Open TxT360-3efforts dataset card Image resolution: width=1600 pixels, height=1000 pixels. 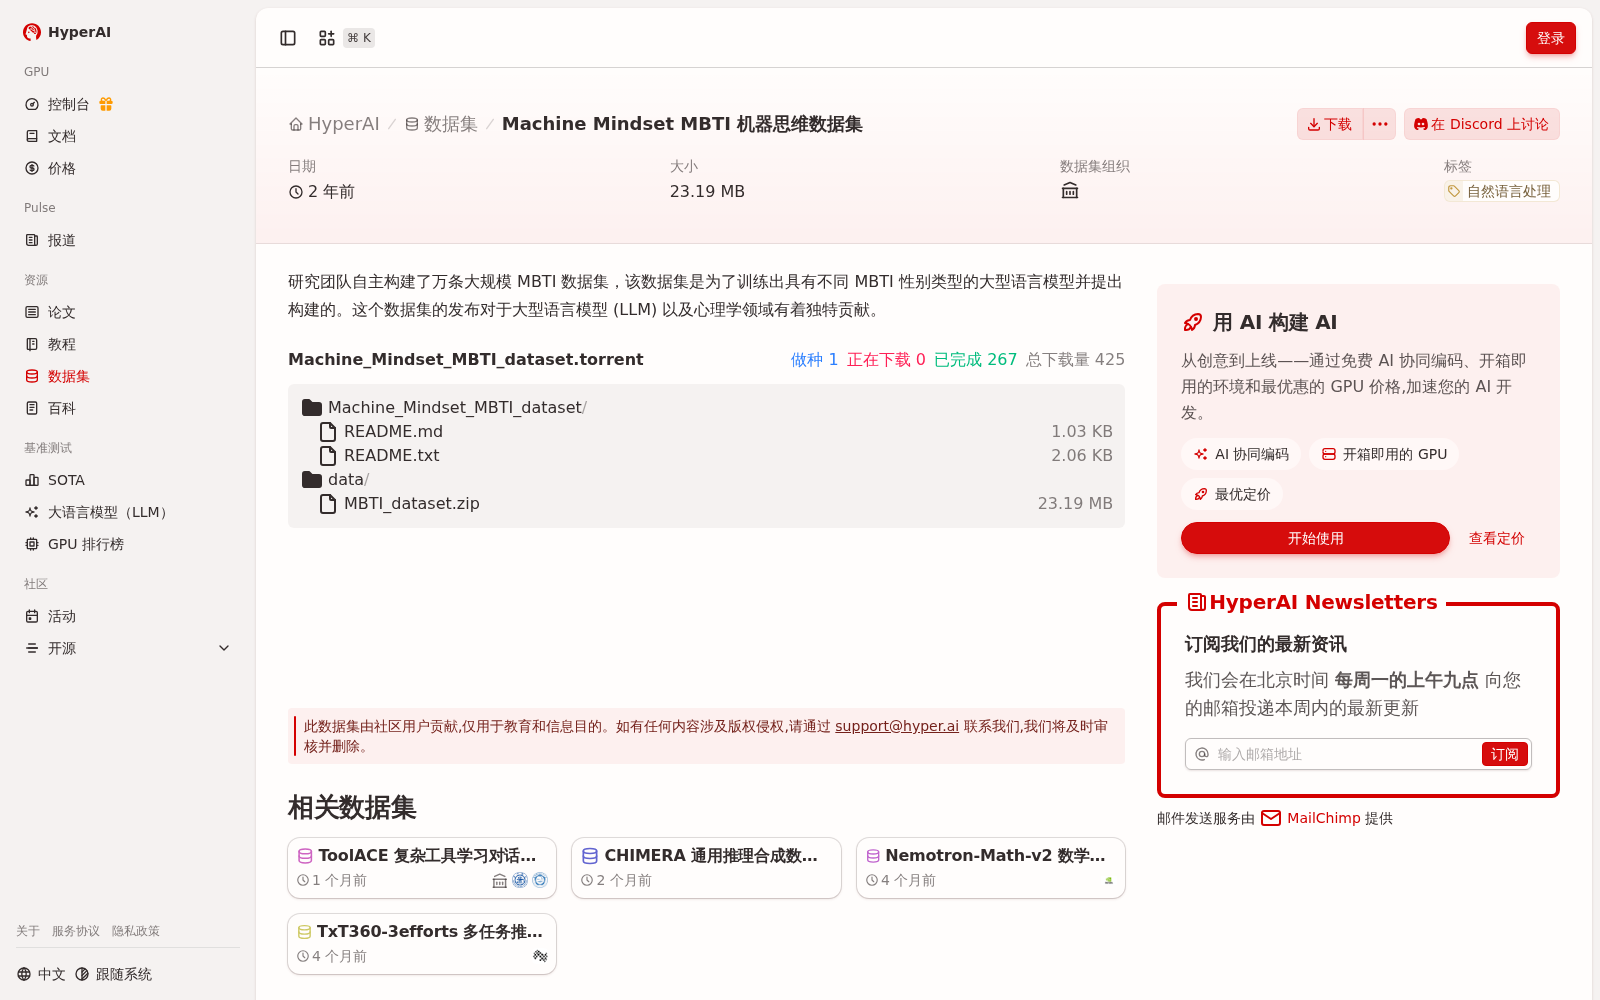pos(422,944)
